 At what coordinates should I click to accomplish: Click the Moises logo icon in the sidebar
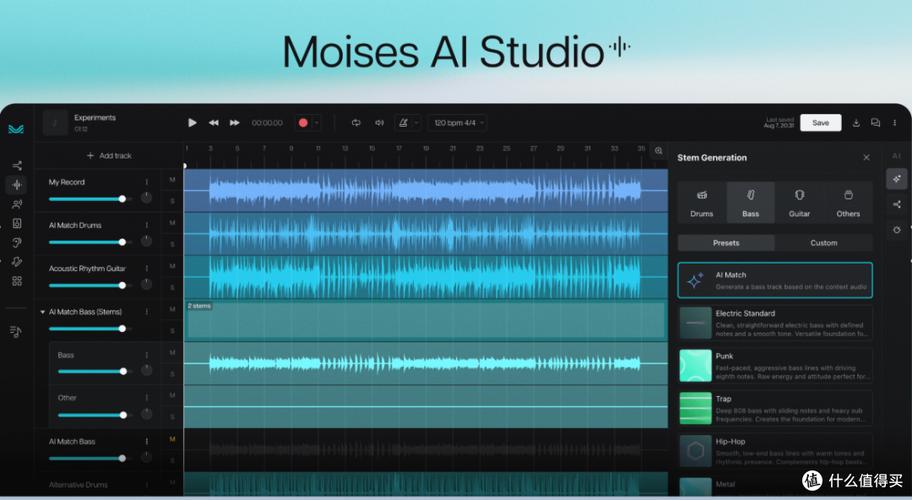(16, 128)
